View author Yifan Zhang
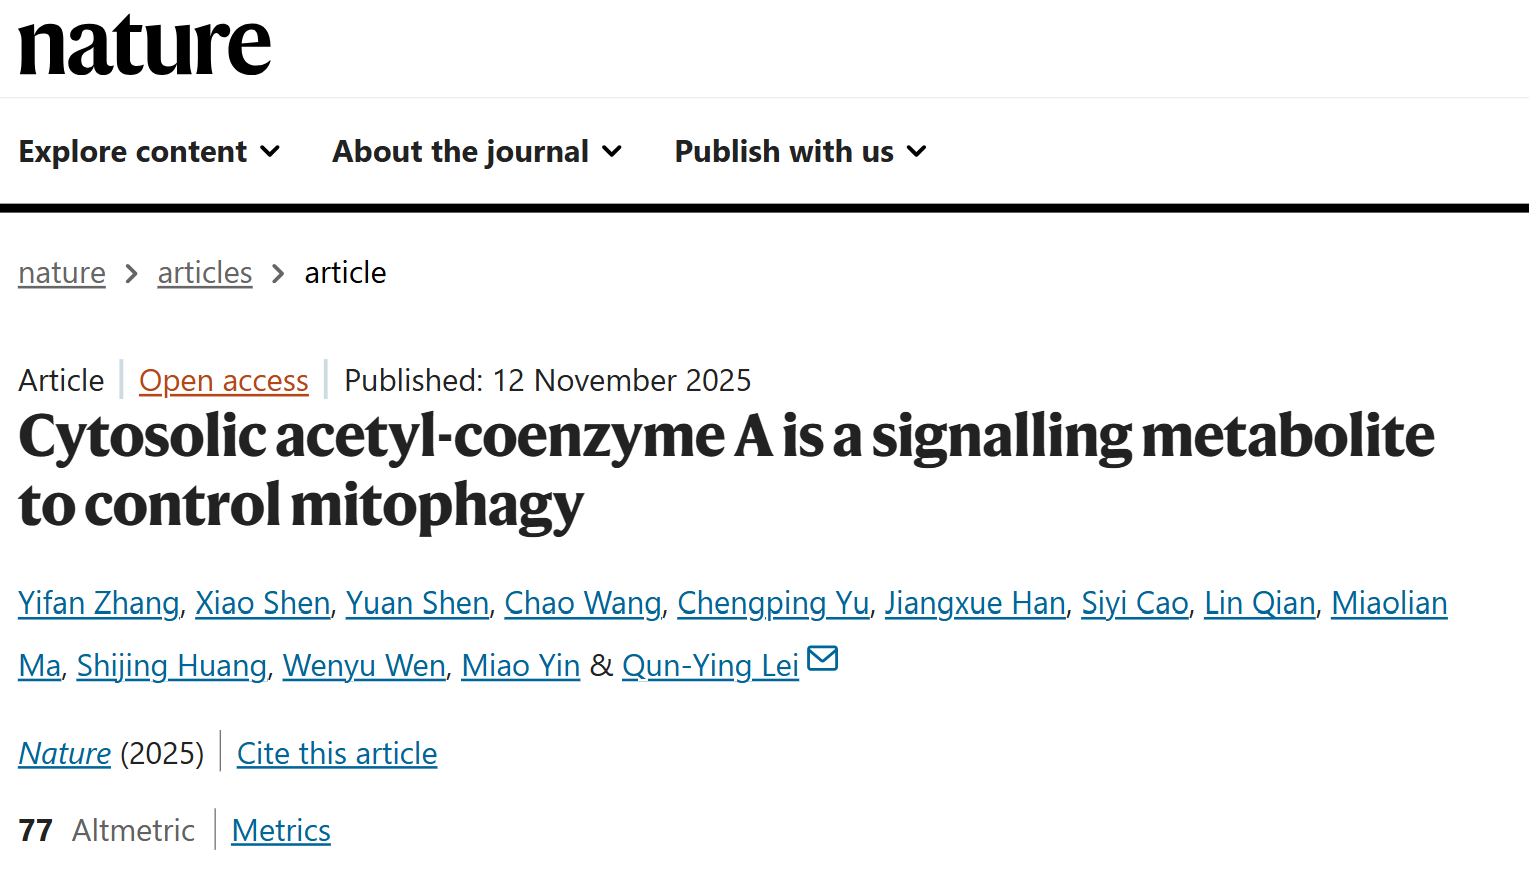 [x=99, y=603]
